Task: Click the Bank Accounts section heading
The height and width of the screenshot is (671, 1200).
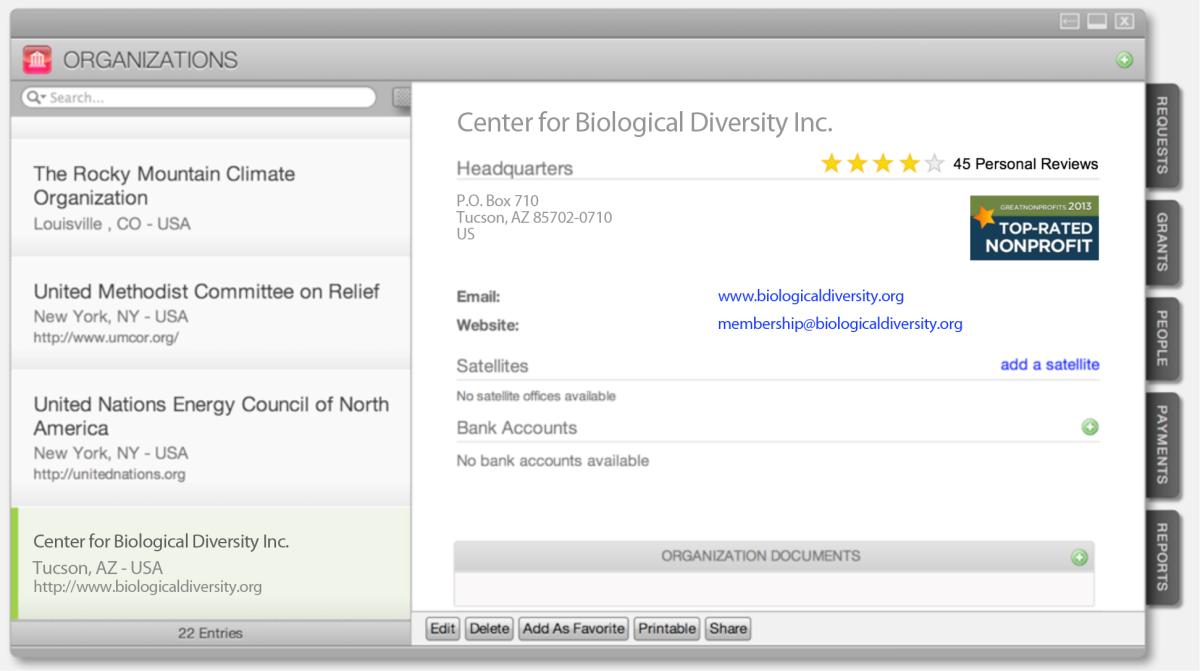Action: (517, 428)
